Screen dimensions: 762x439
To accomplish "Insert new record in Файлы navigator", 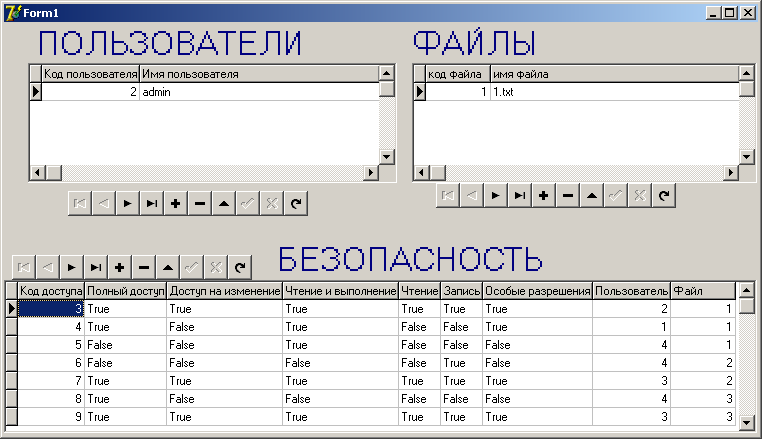I will 544,195.
